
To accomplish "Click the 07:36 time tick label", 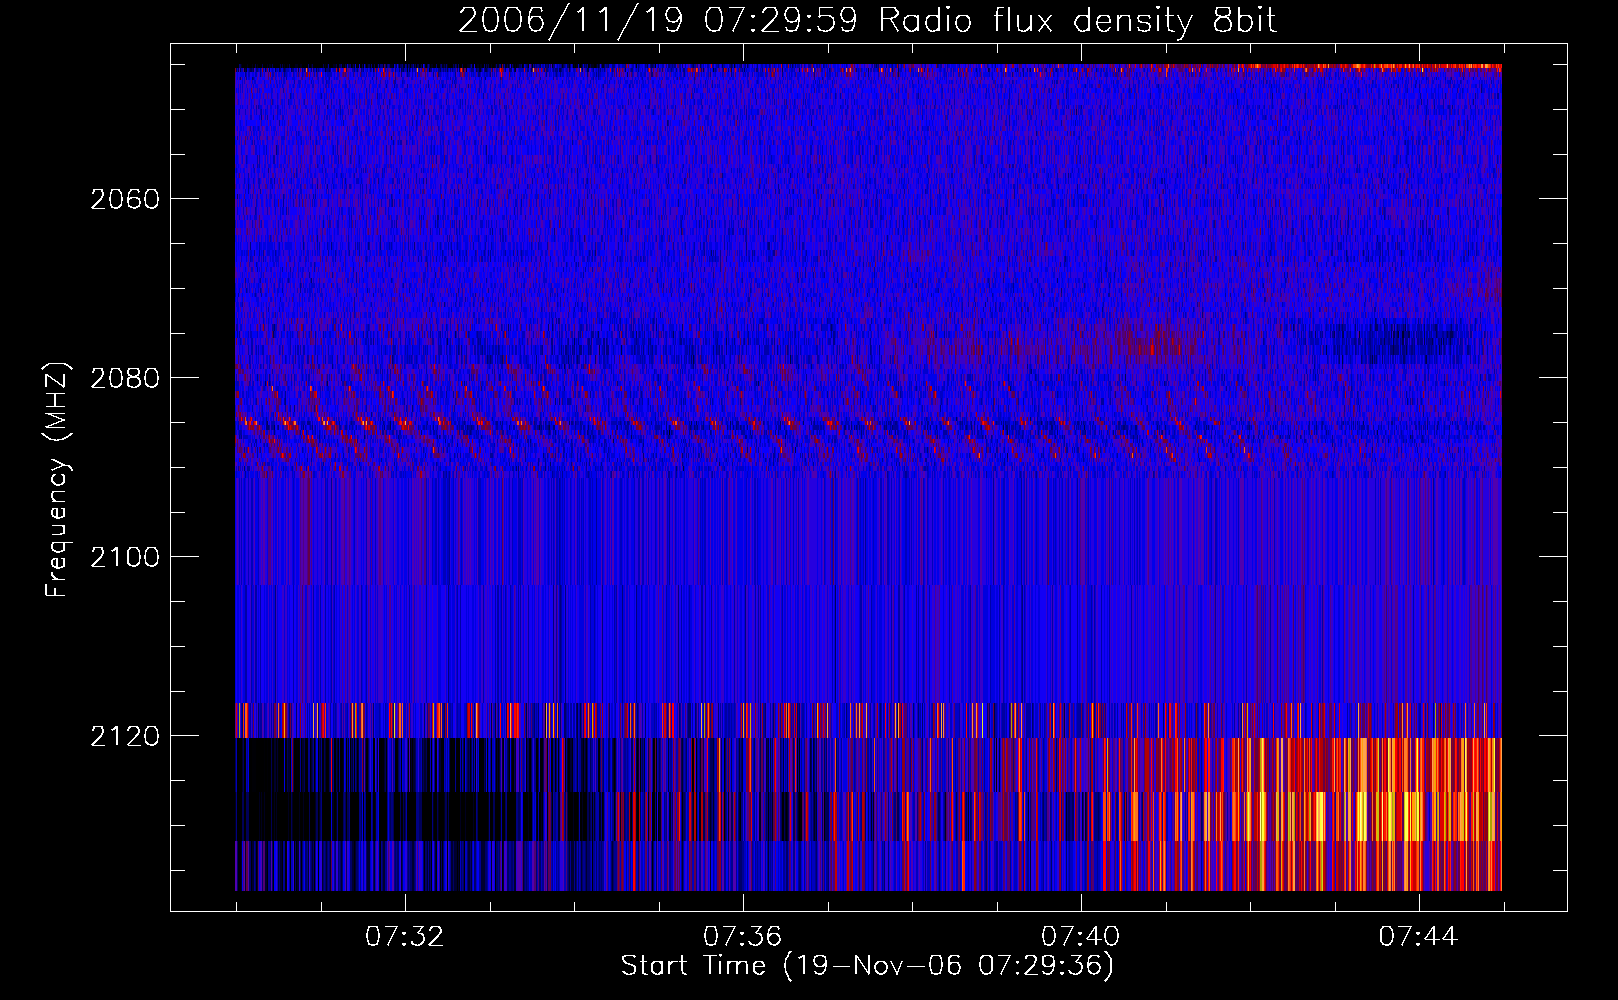I will tap(743, 937).
